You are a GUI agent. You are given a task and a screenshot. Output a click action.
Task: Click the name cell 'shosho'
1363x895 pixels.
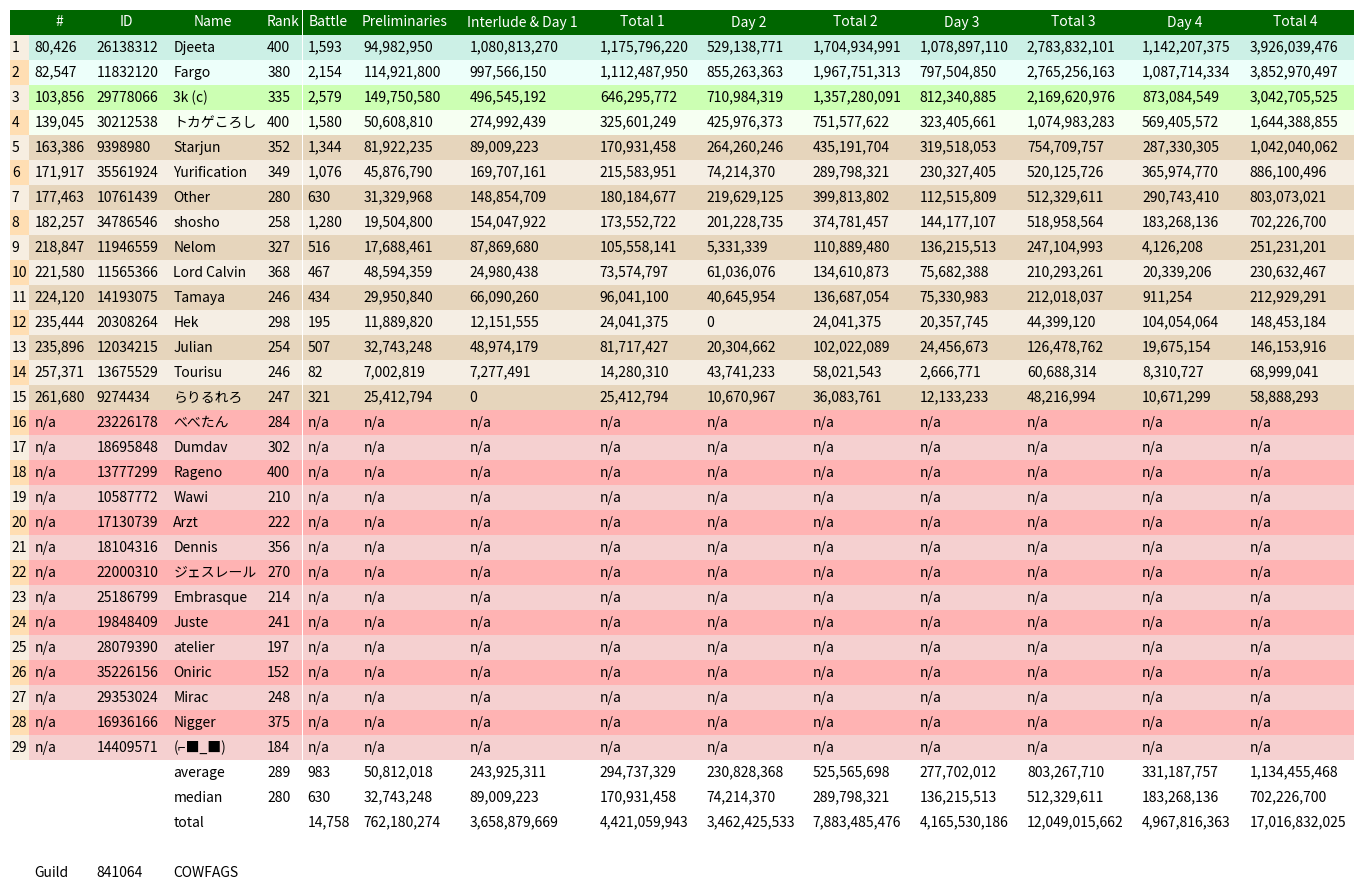click(196, 222)
